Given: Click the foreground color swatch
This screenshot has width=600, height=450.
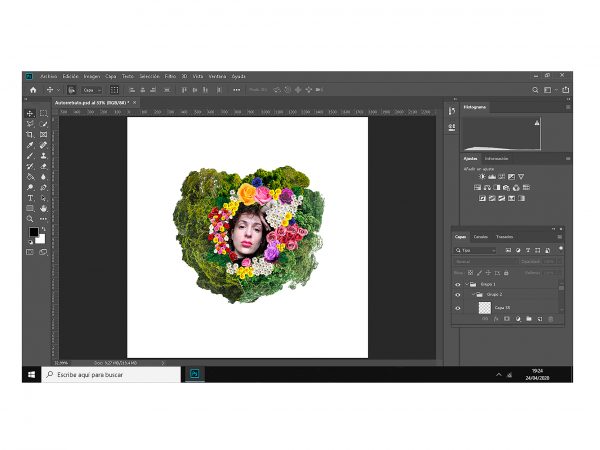Looking at the screenshot, I should point(33,232).
